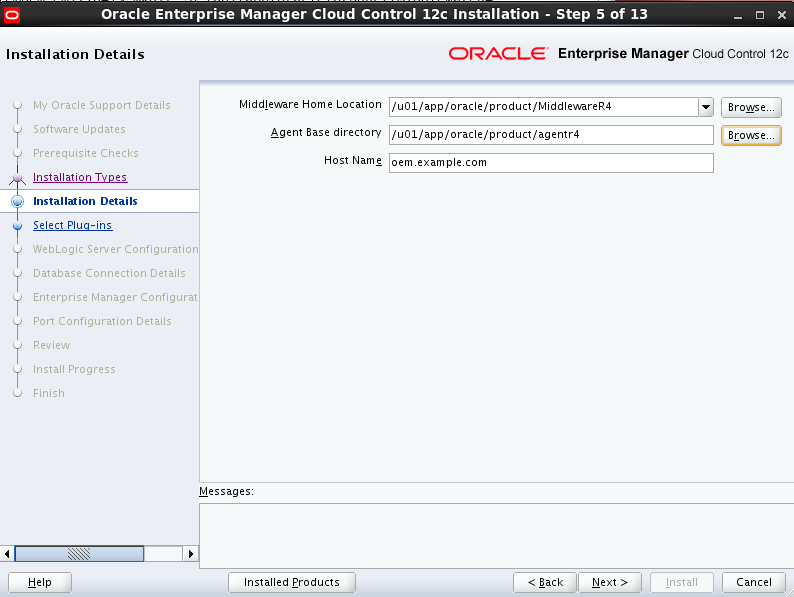The height and width of the screenshot is (597, 794).
Task: Click the Port Configuration Details step
Action: coord(102,321)
